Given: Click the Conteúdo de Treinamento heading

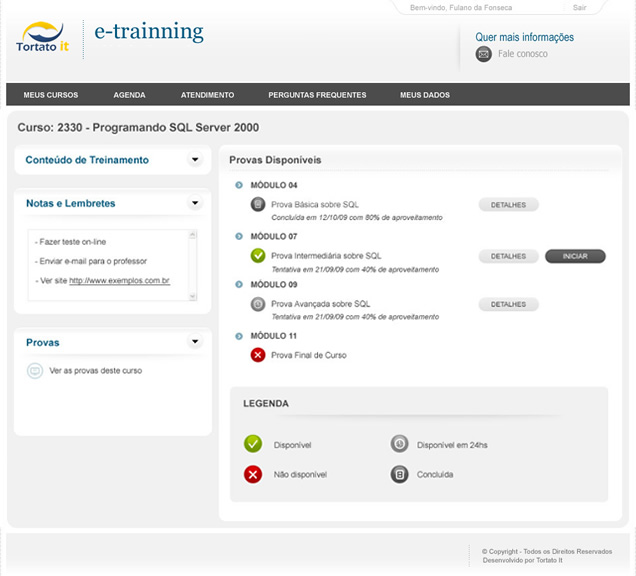Looking at the screenshot, I should (x=87, y=160).
